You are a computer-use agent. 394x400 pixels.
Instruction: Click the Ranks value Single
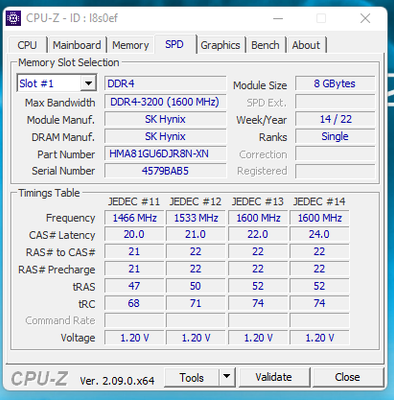pyautogui.click(x=335, y=136)
